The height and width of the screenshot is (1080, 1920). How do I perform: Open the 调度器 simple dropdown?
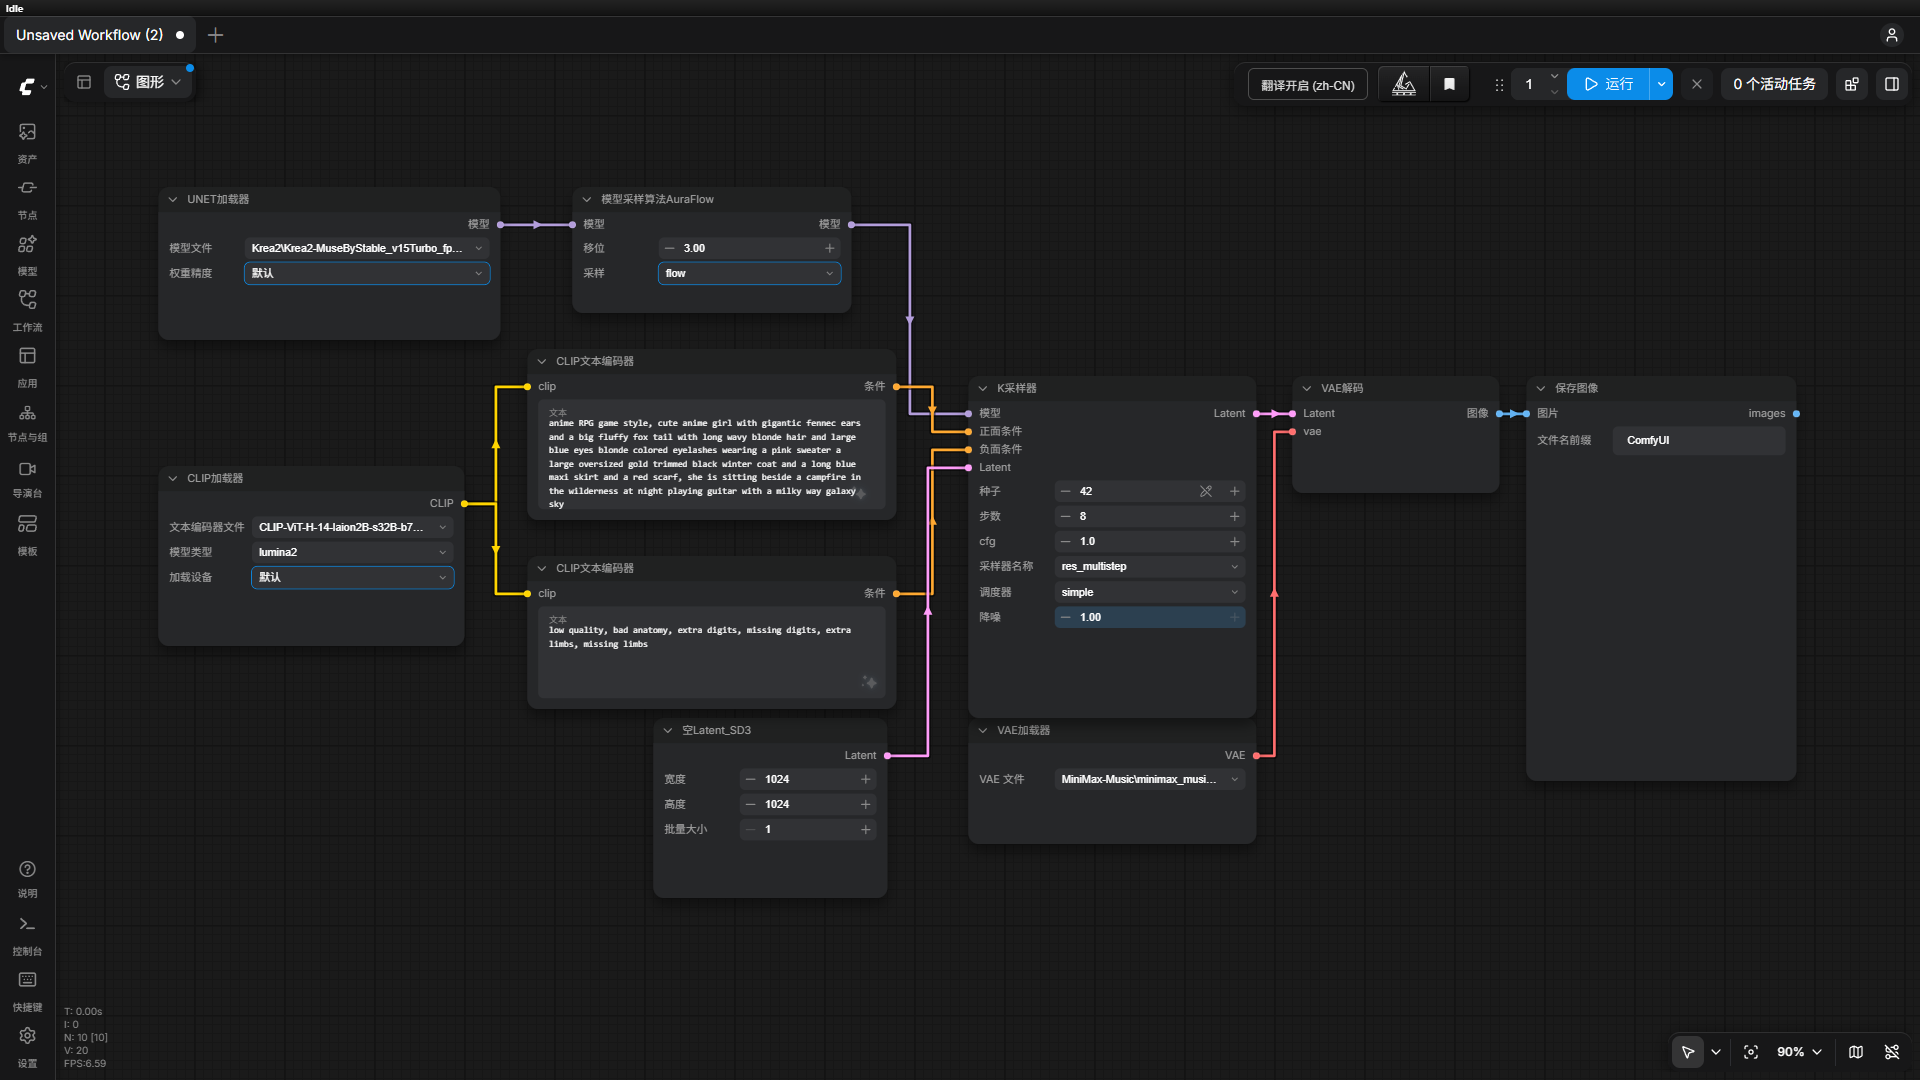[1150, 592]
